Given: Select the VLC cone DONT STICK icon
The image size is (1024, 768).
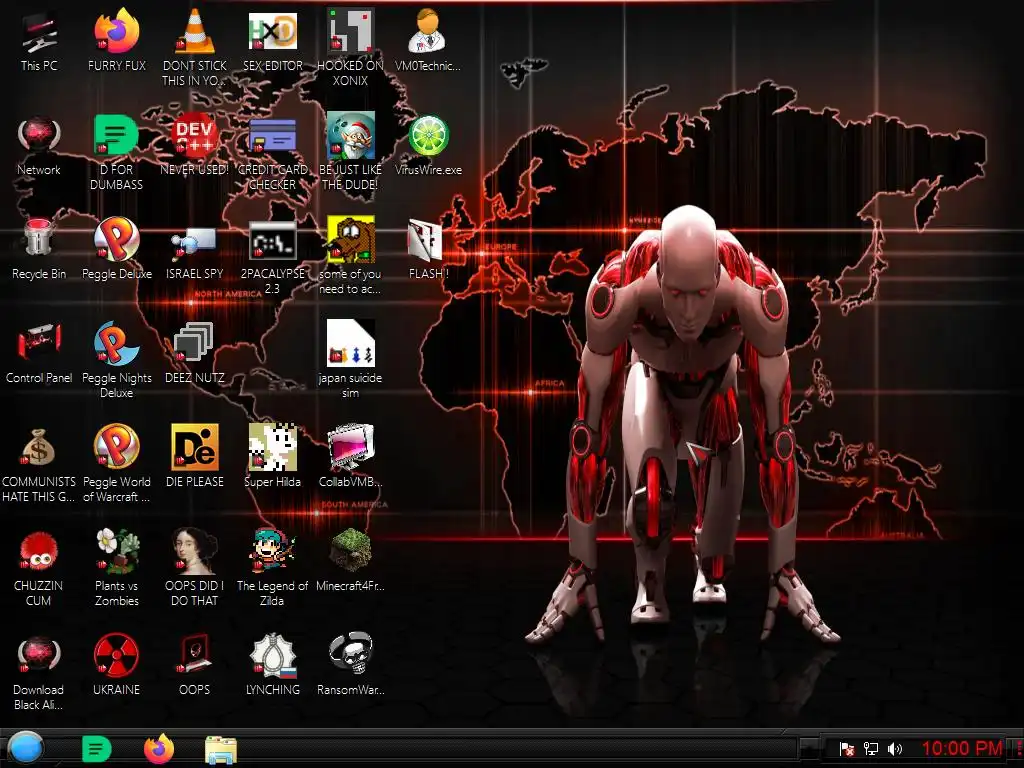Looking at the screenshot, I should 195,31.
